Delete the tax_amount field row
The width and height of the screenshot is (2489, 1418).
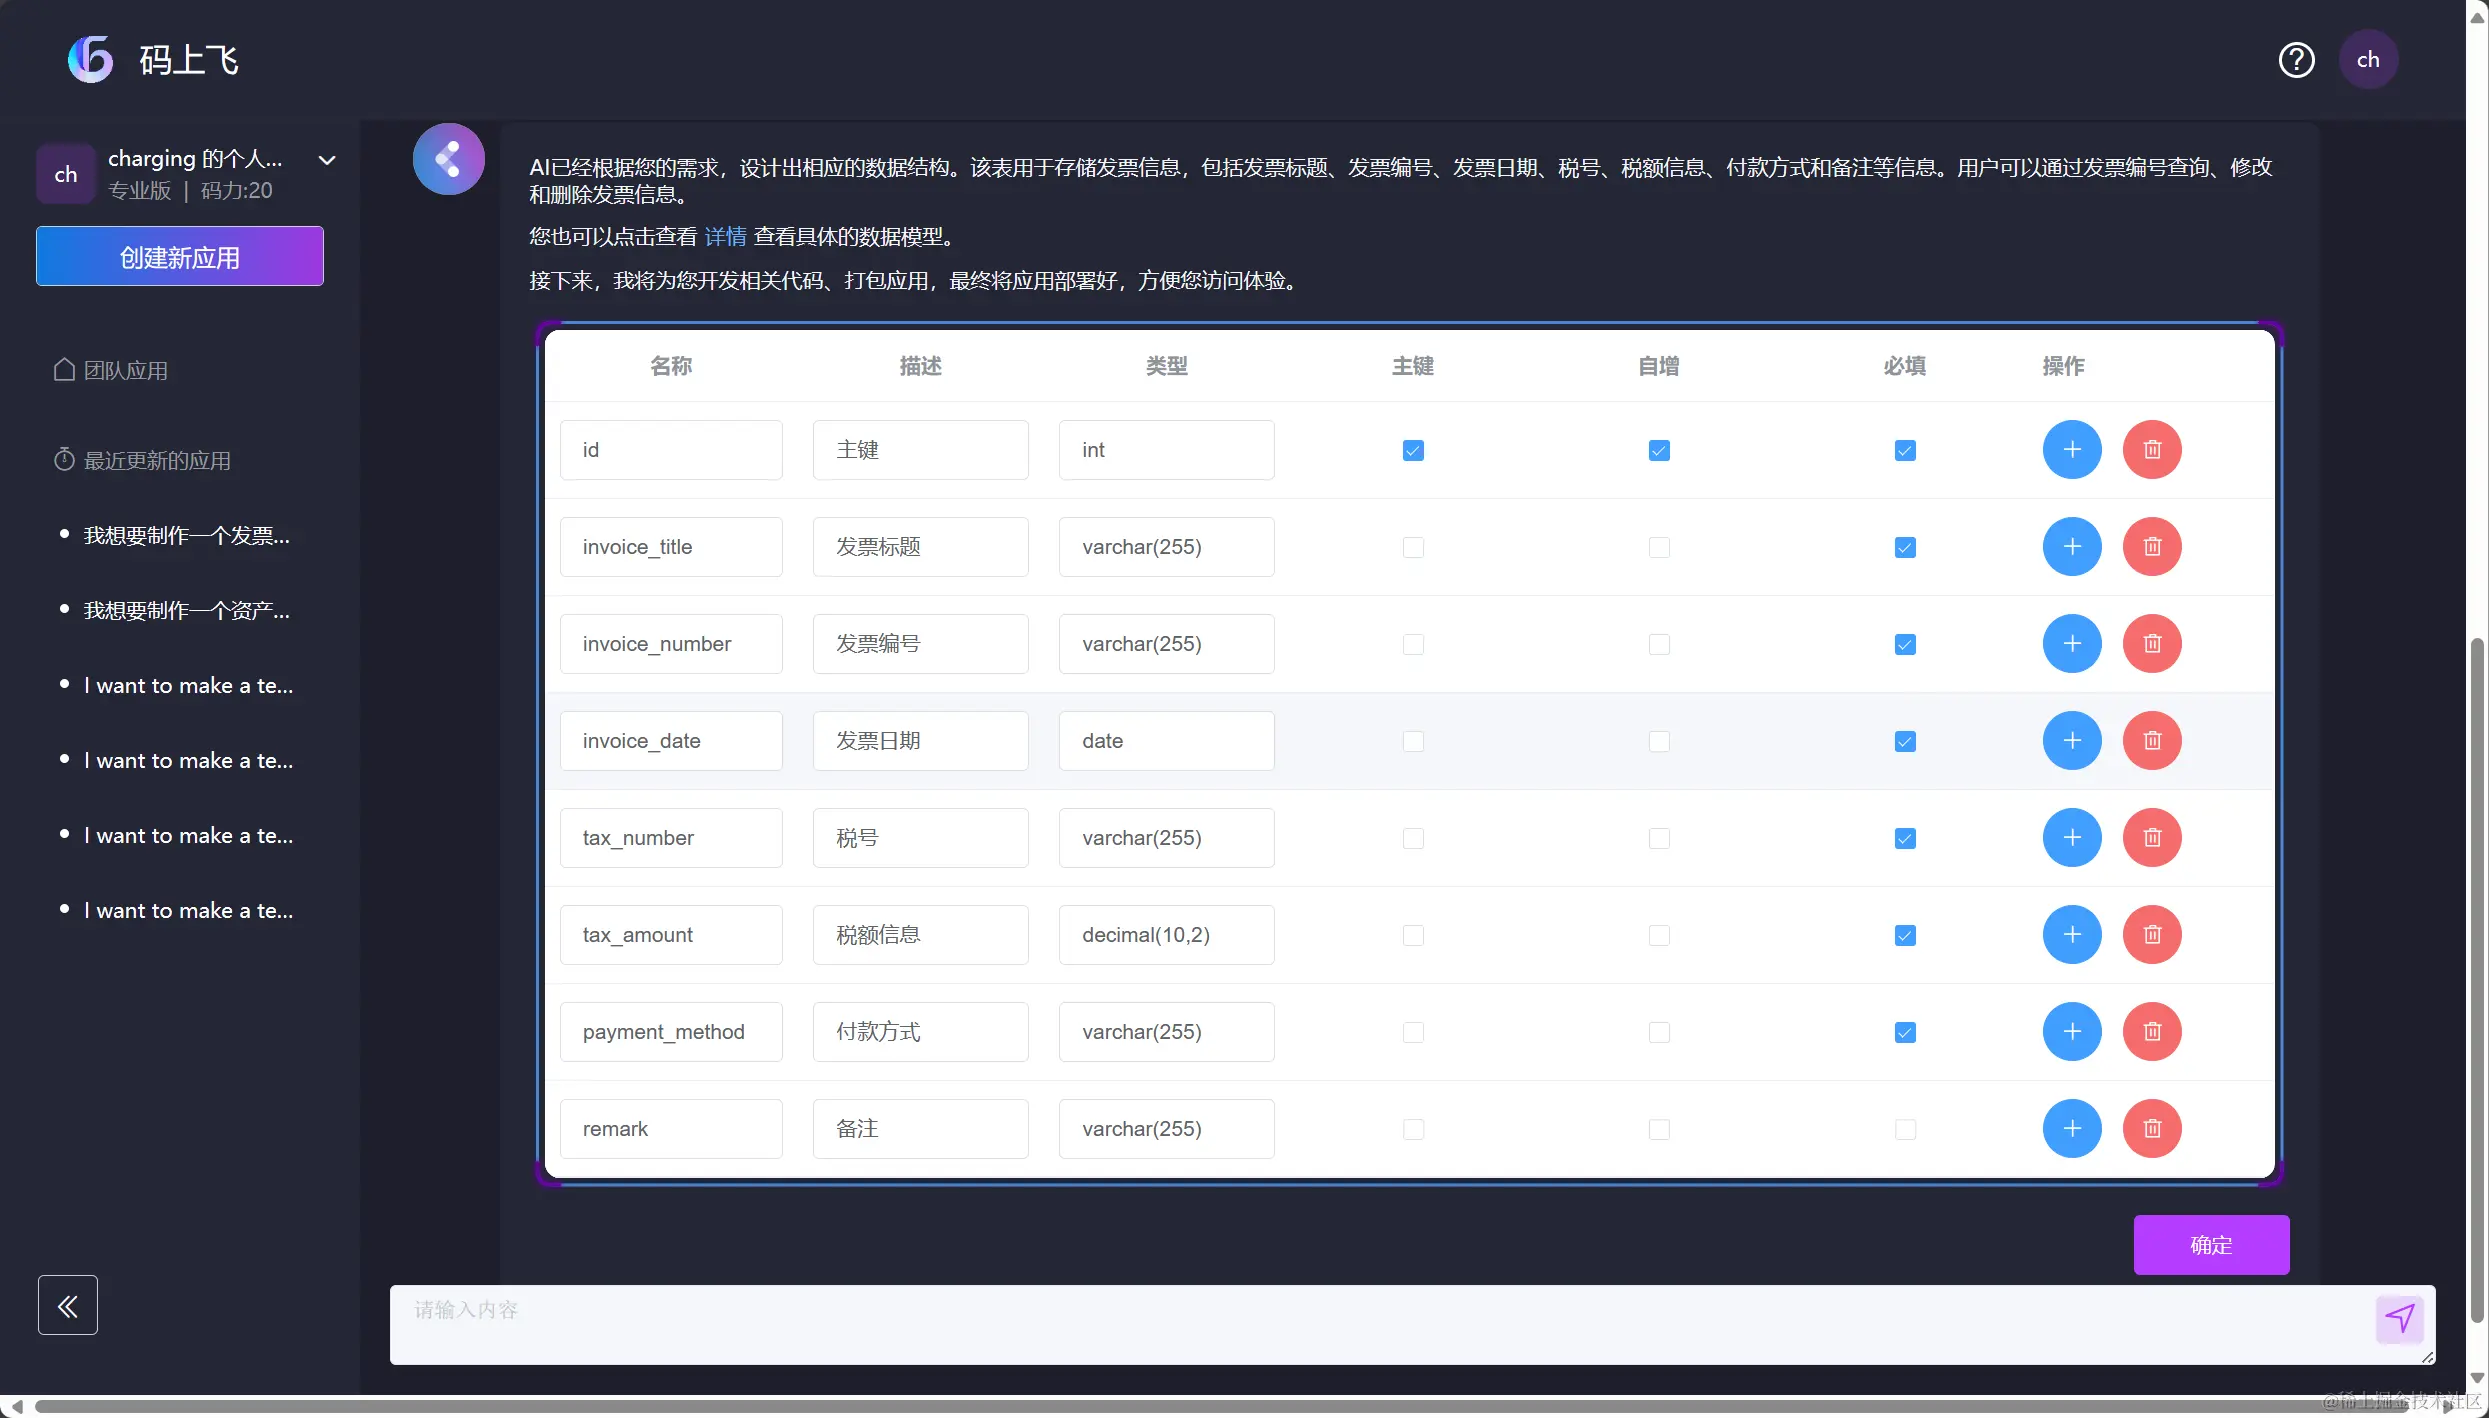(x=2152, y=935)
